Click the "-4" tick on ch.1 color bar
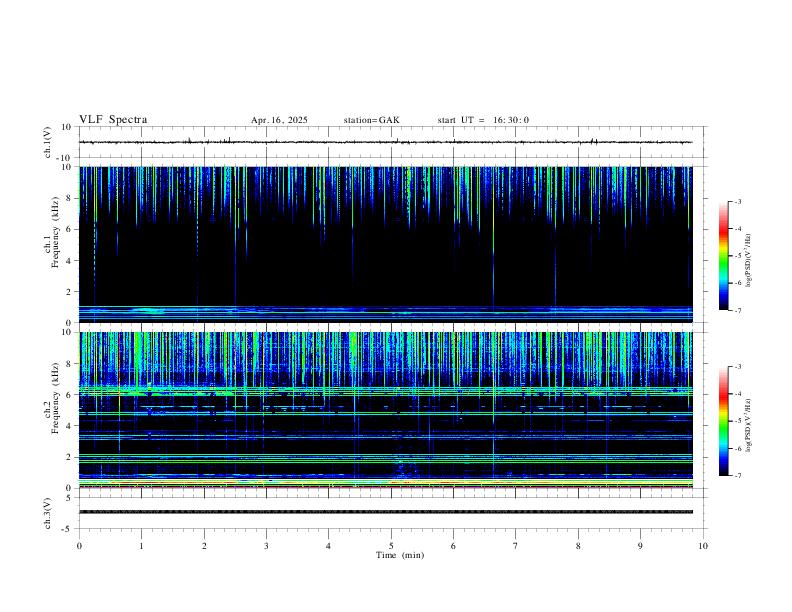This screenshot has width=792, height=612. point(738,229)
